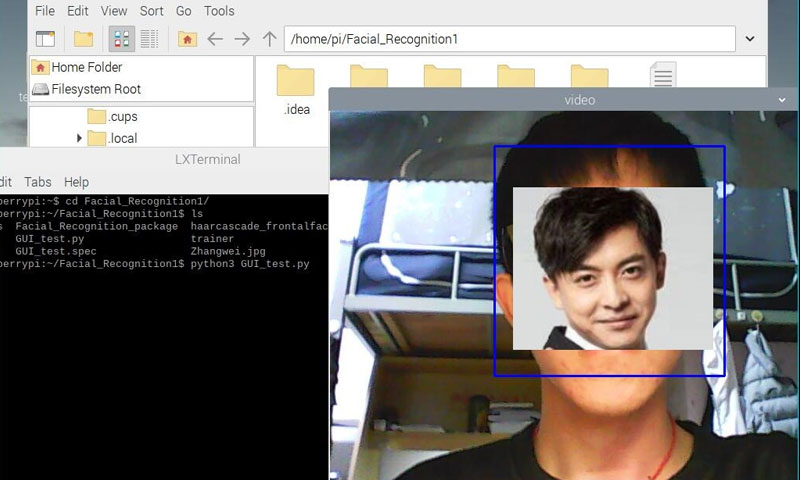The width and height of the screenshot is (800, 480).
Task: Open the Help menu in LXTerminal
Action: click(x=76, y=182)
